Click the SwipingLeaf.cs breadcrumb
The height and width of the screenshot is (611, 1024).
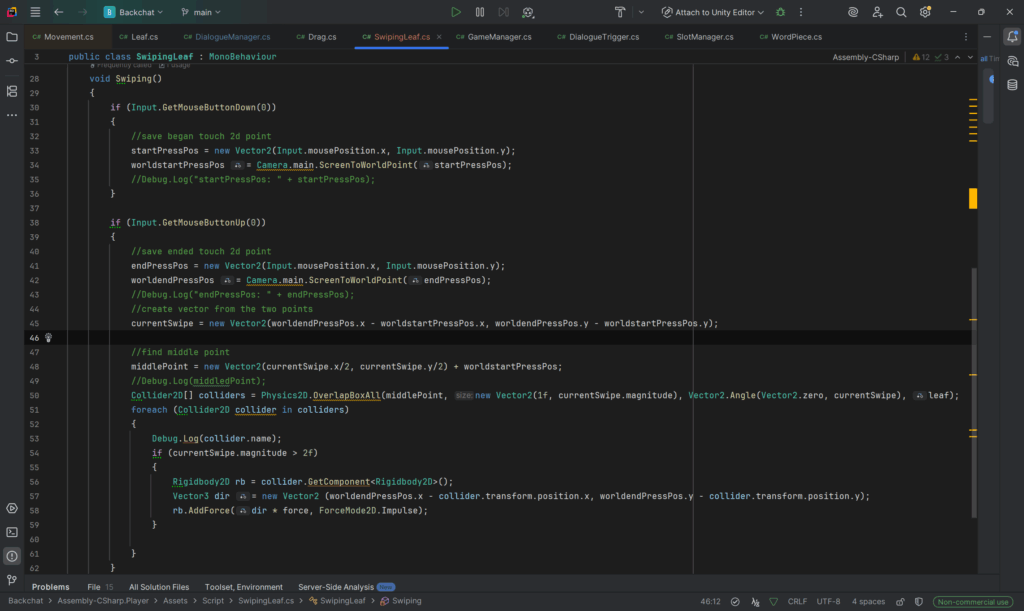(266, 601)
